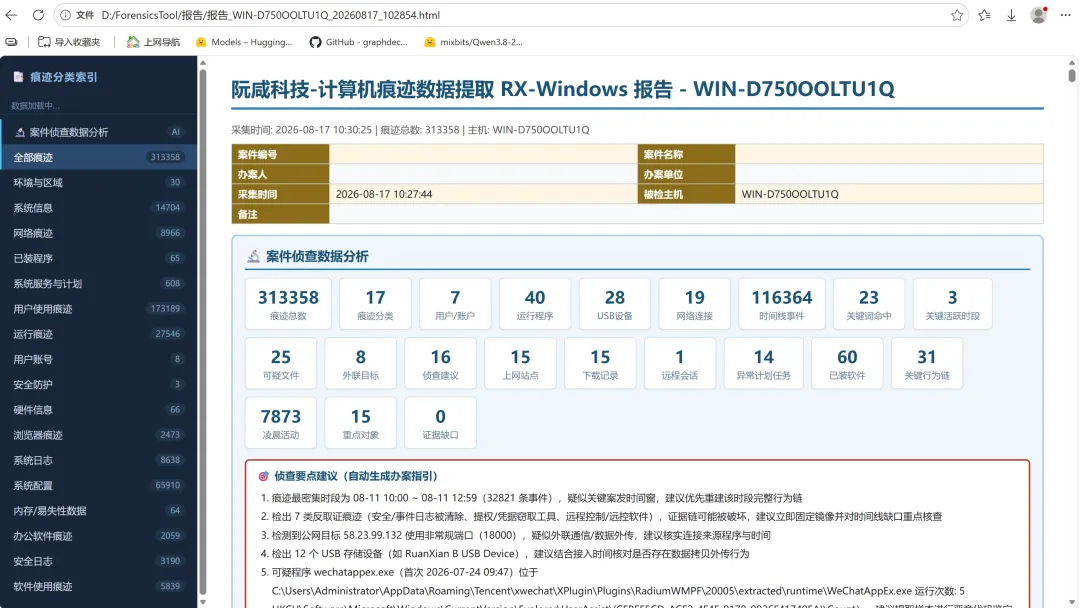Click the 案件编号 value field
This screenshot has width=1080, height=608.
484,154
